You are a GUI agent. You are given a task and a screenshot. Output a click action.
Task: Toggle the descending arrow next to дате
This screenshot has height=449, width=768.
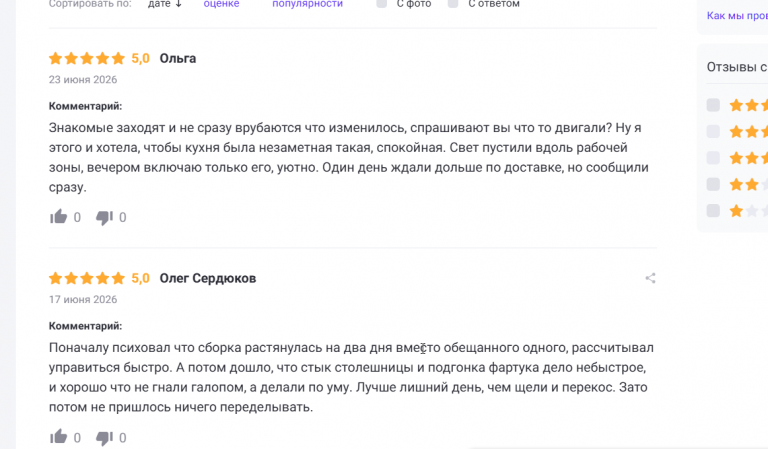click(178, 4)
